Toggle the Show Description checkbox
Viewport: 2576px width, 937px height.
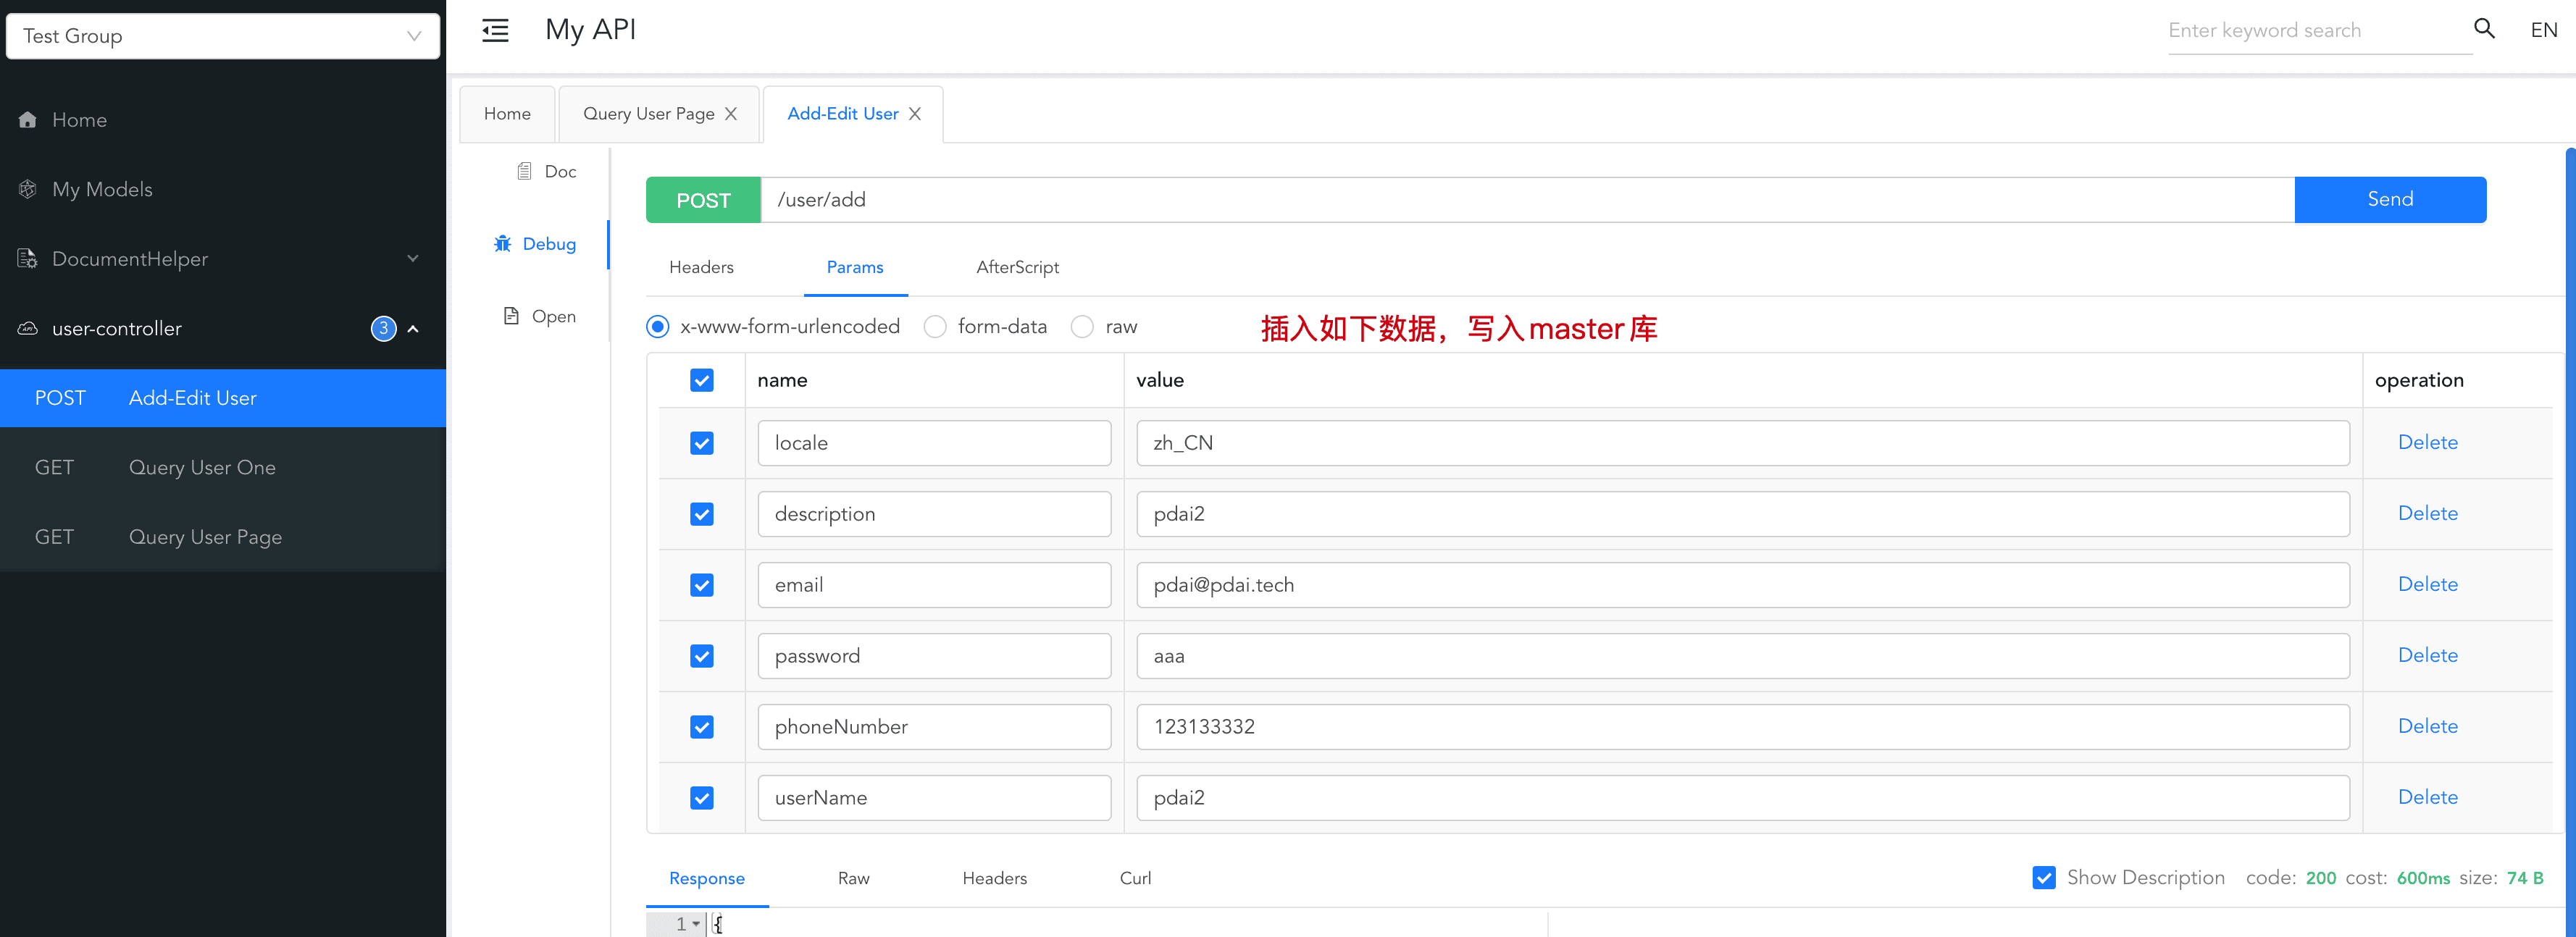click(2044, 878)
